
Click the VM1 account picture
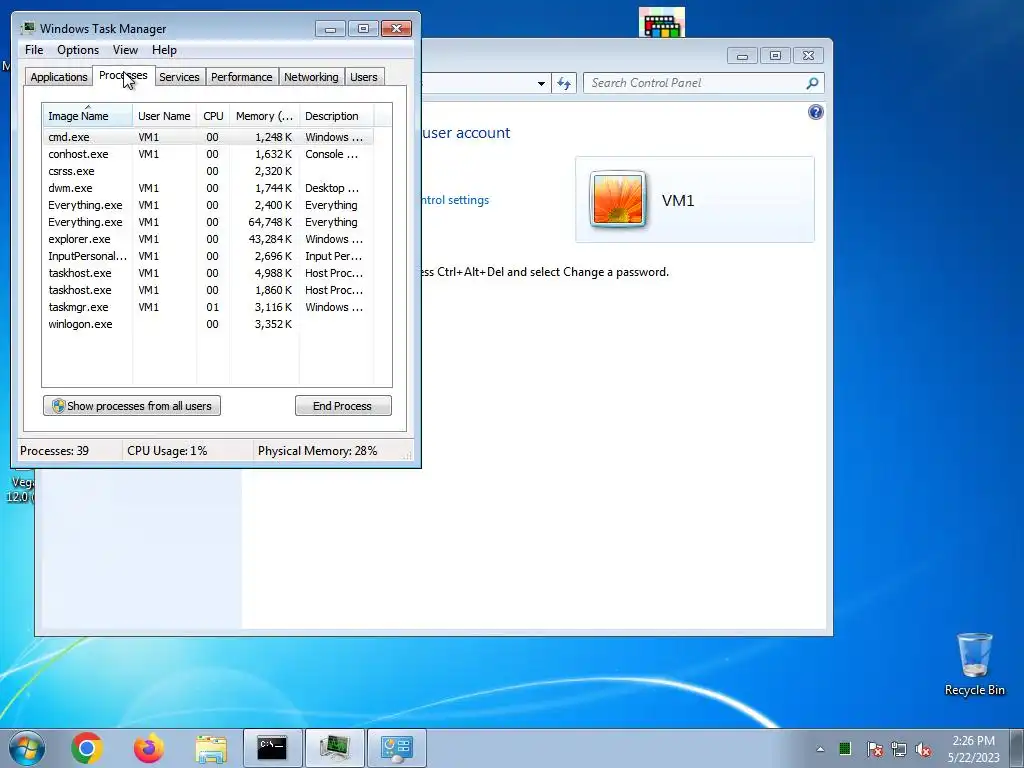pos(618,199)
